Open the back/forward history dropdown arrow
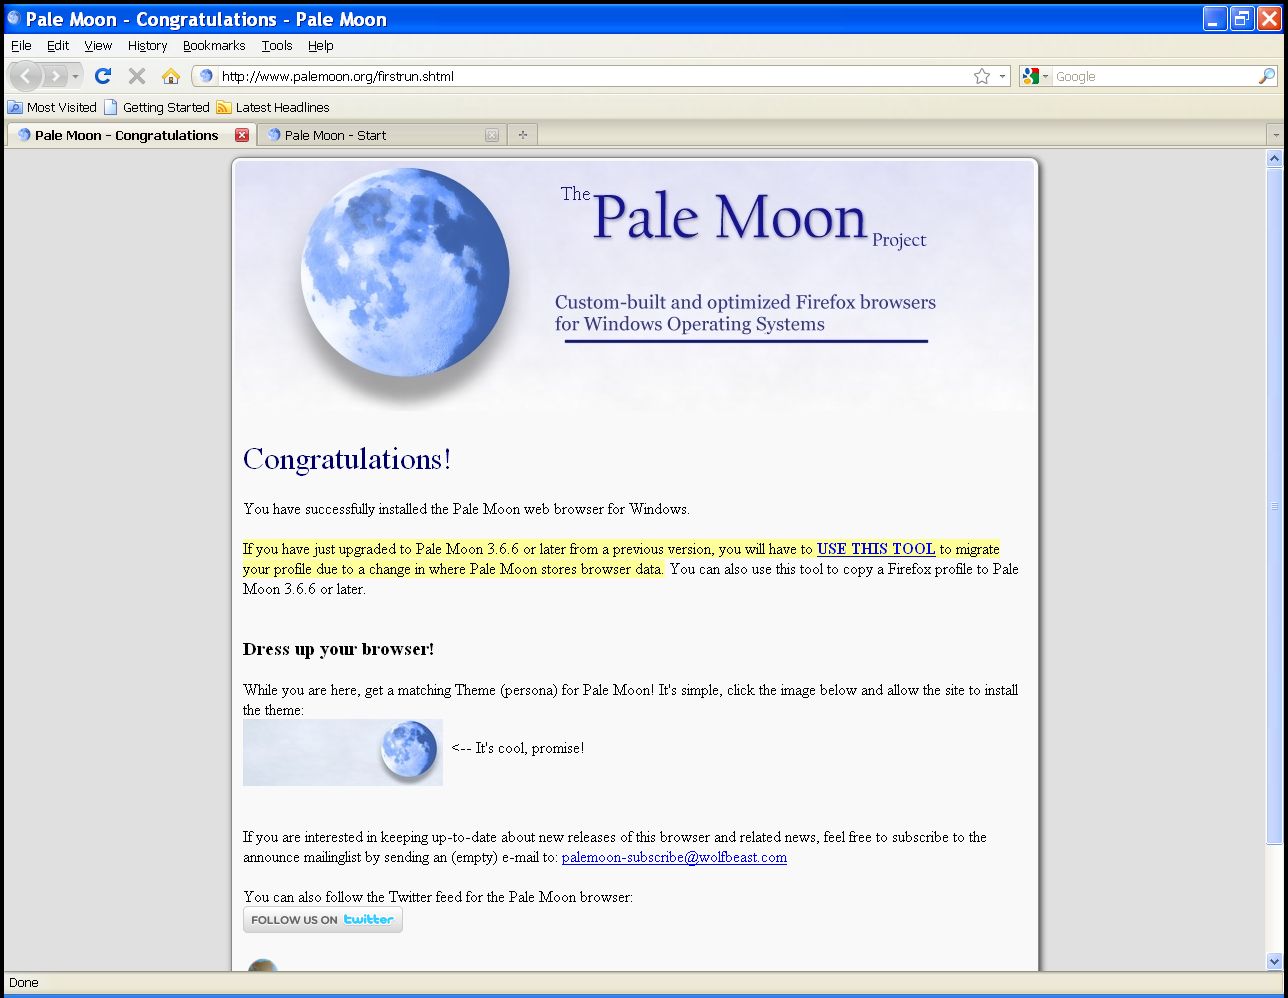The image size is (1288, 998). (x=75, y=76)
